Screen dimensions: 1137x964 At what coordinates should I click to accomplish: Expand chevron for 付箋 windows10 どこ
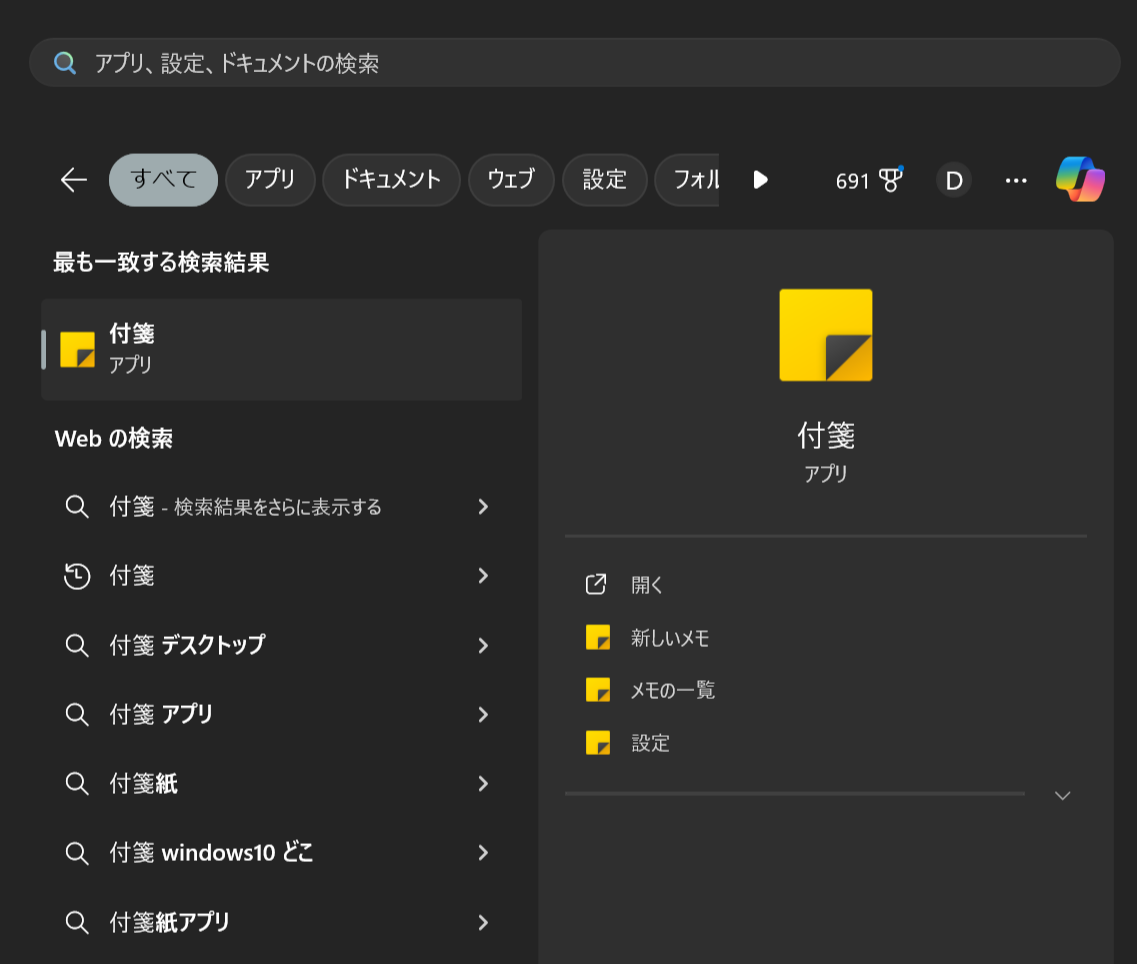(484, 853)
